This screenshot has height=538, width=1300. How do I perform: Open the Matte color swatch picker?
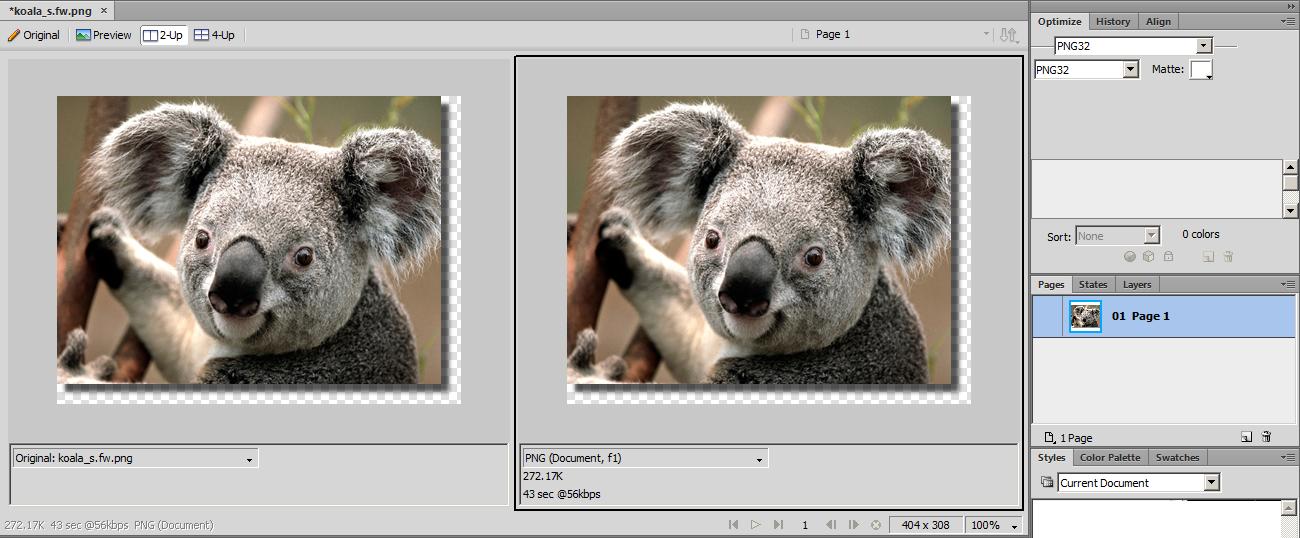[x=1201, y=70]
